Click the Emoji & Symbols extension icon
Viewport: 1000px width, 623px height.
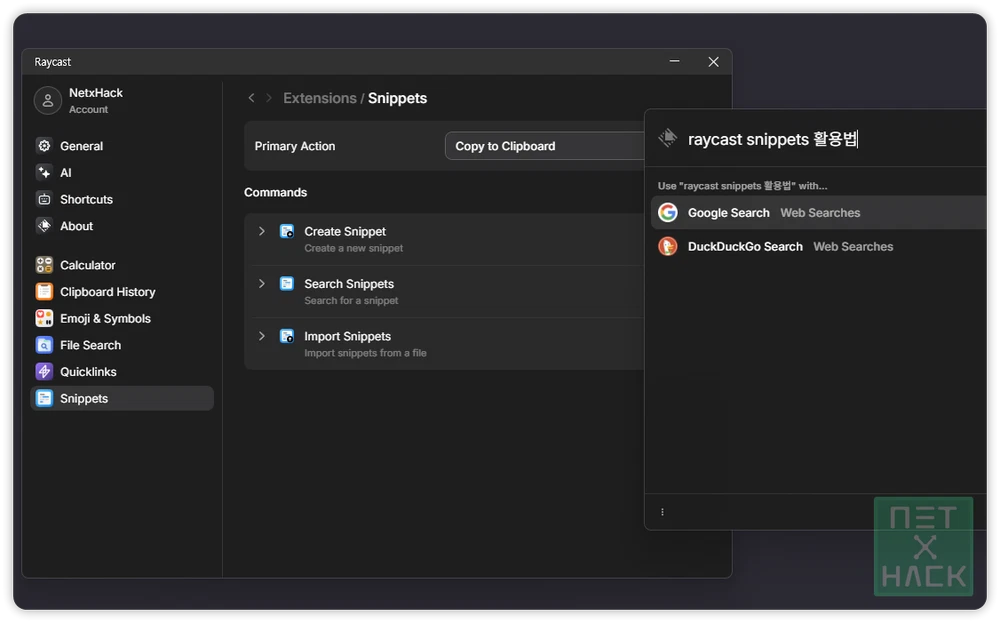tap(44, 319)
